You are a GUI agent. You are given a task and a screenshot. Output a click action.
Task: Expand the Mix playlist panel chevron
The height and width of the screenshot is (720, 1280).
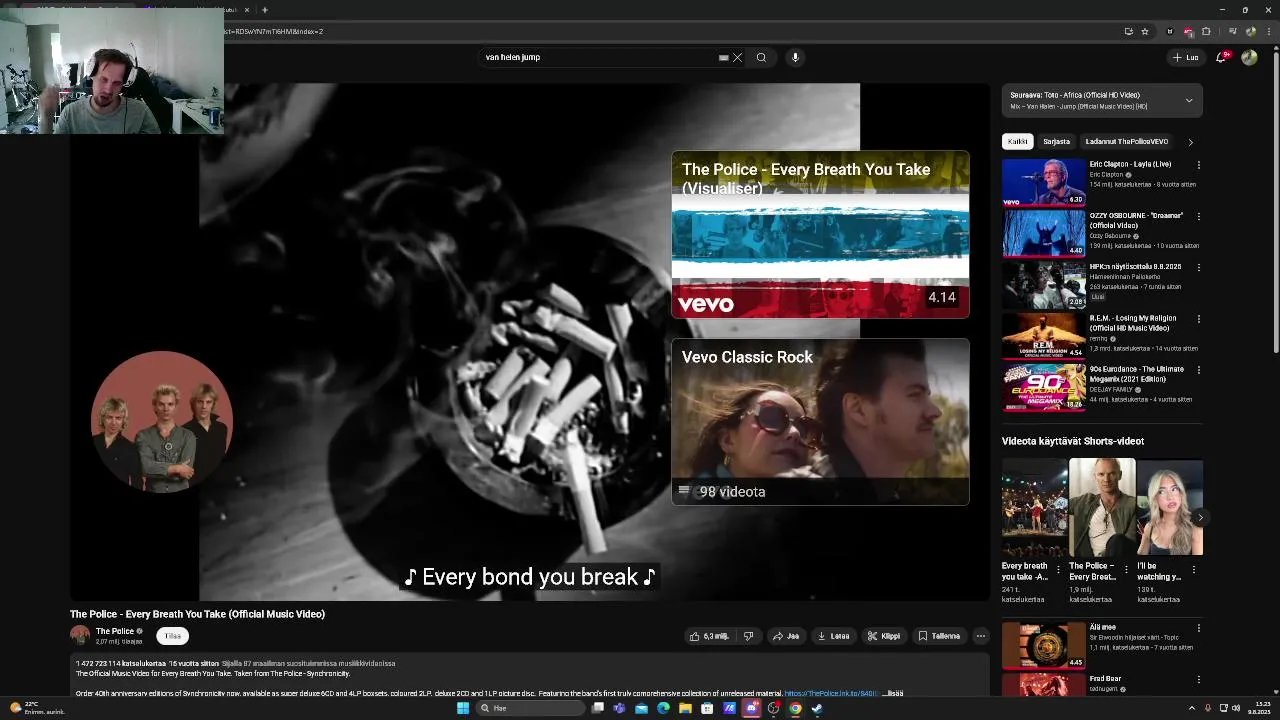tap(1189, 100)
